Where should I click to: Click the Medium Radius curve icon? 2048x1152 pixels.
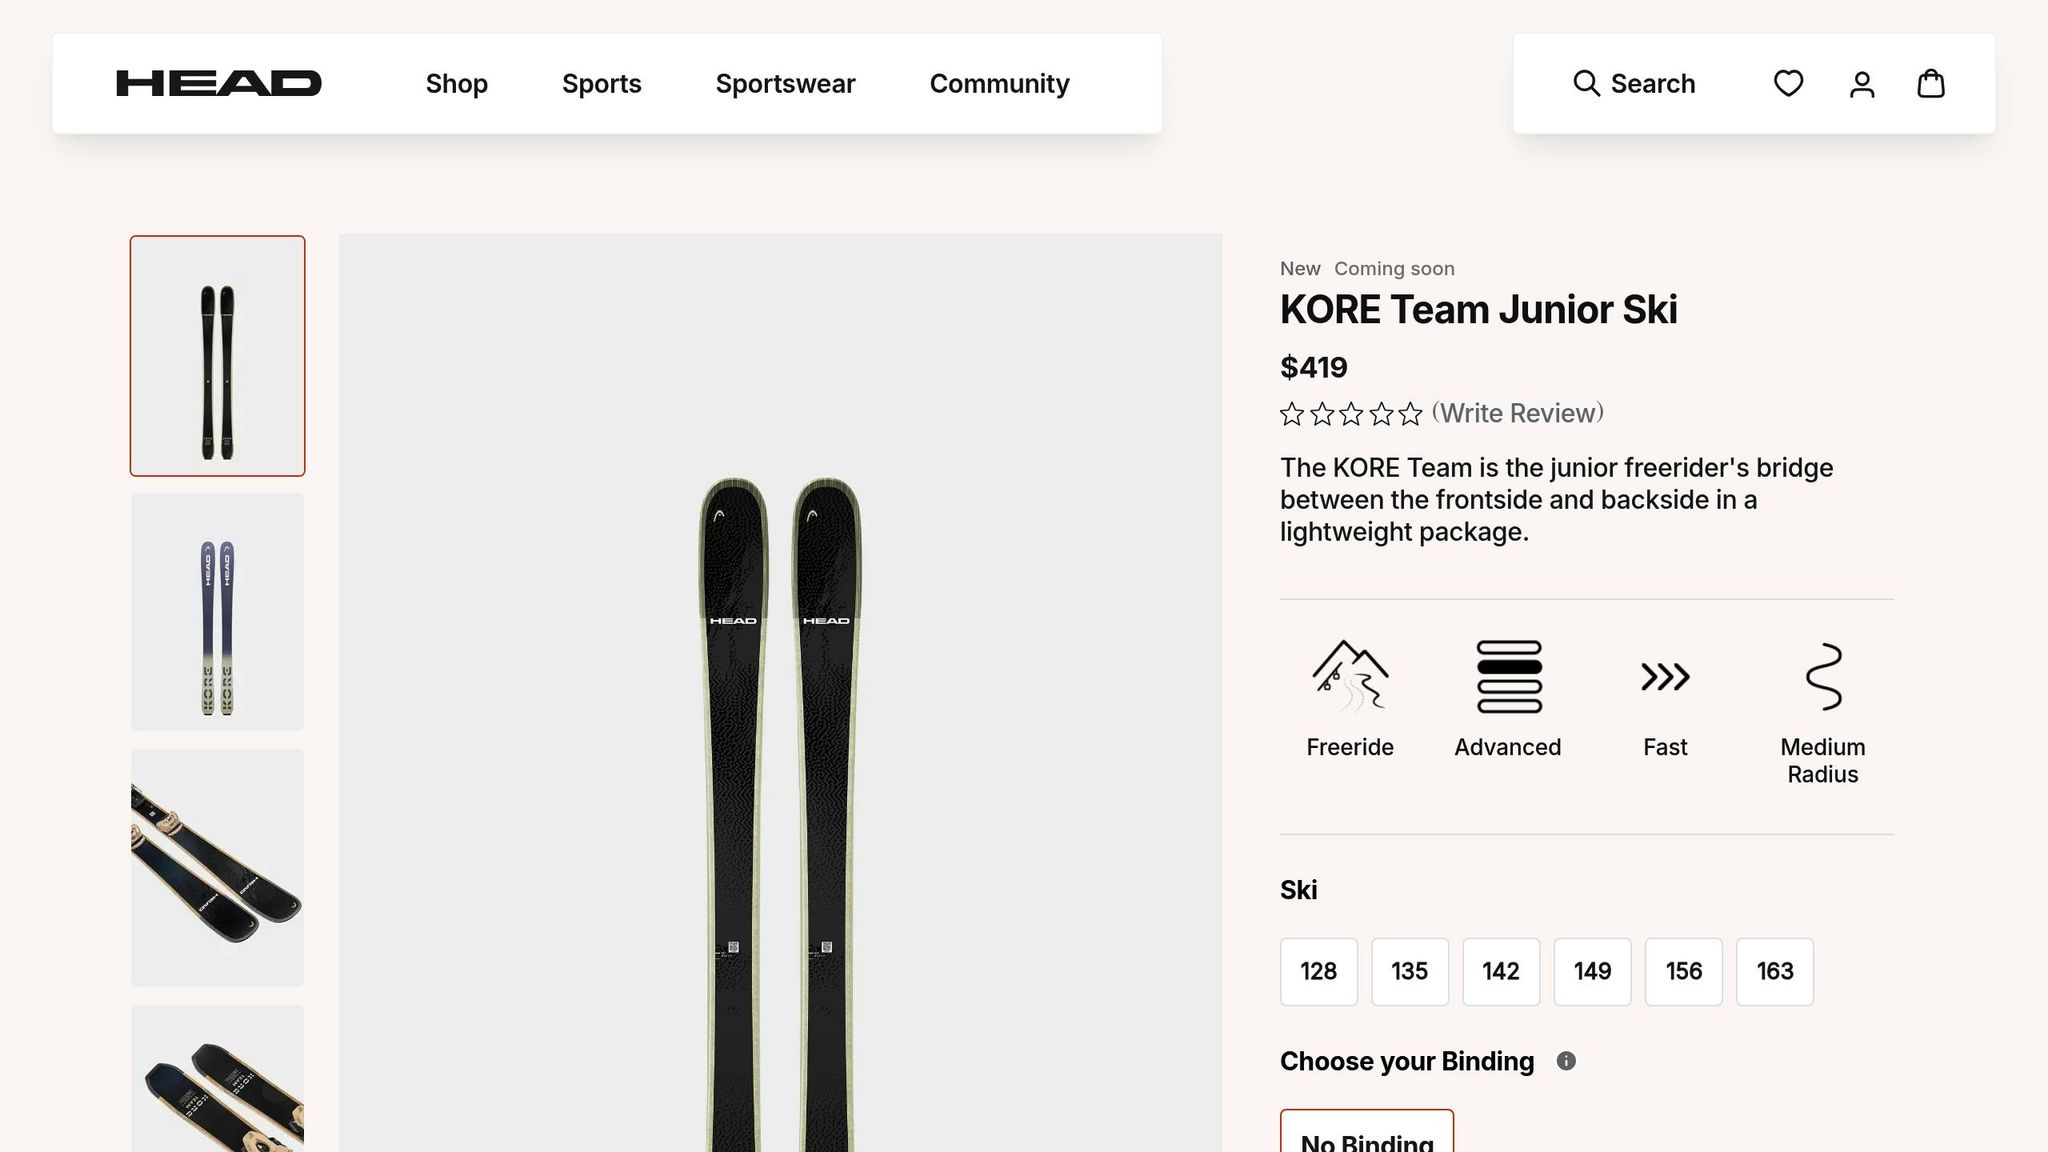tap(1823, 677)
